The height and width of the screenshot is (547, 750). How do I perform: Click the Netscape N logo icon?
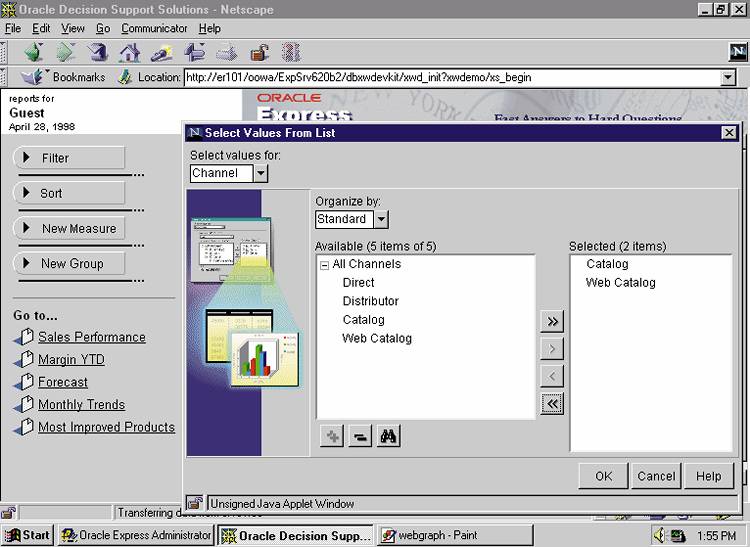[738, 52]
